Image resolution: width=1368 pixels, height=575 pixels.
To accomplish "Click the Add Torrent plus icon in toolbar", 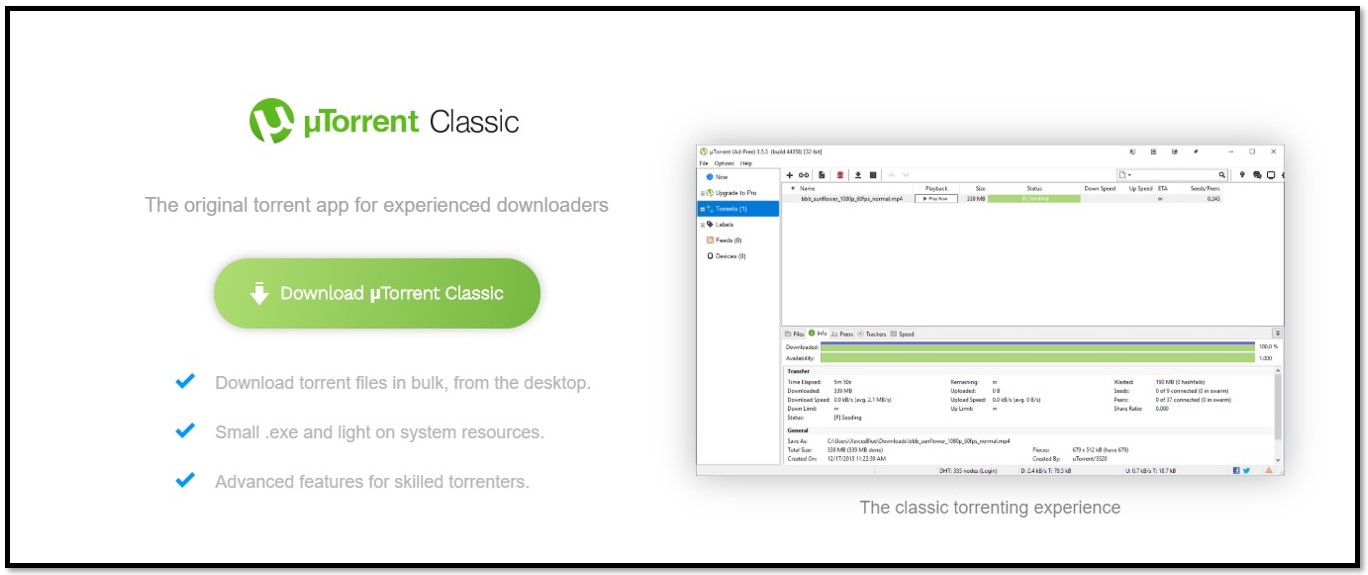I will point(789,175).
